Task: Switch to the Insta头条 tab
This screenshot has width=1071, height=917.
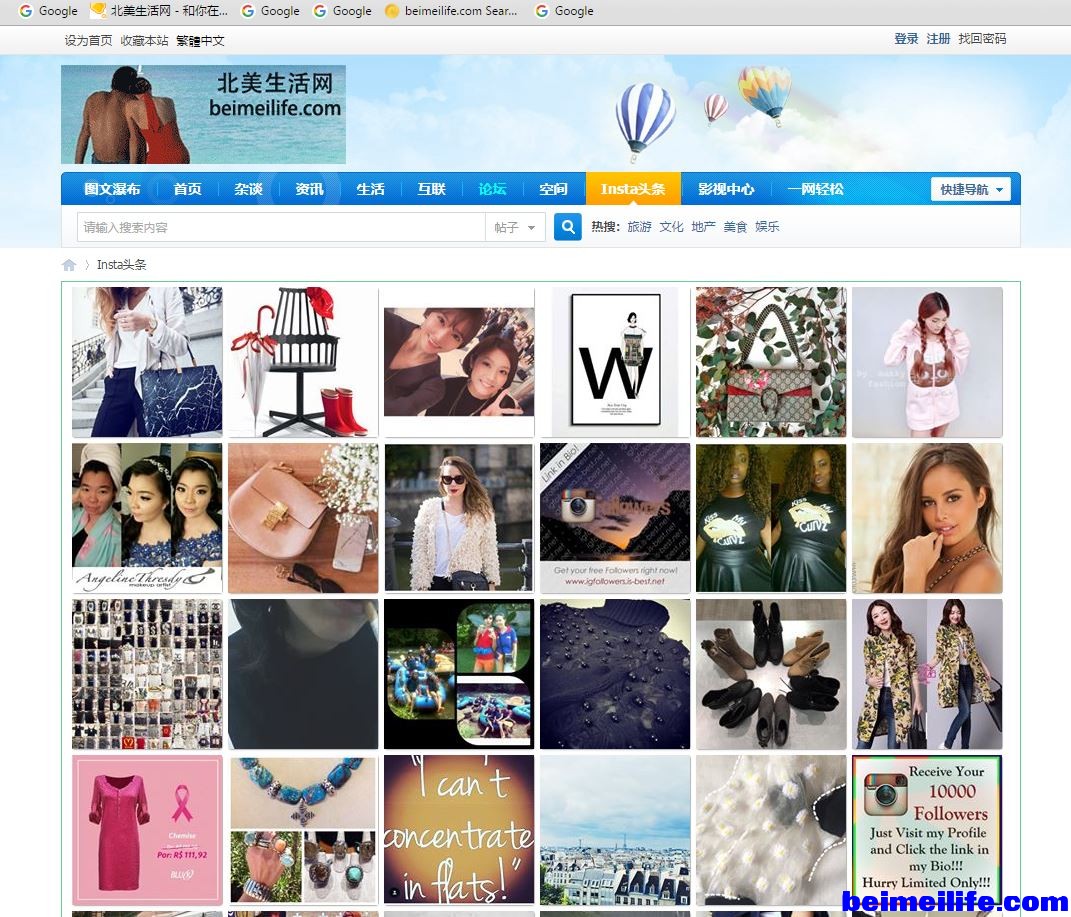Action: [632, 189]
